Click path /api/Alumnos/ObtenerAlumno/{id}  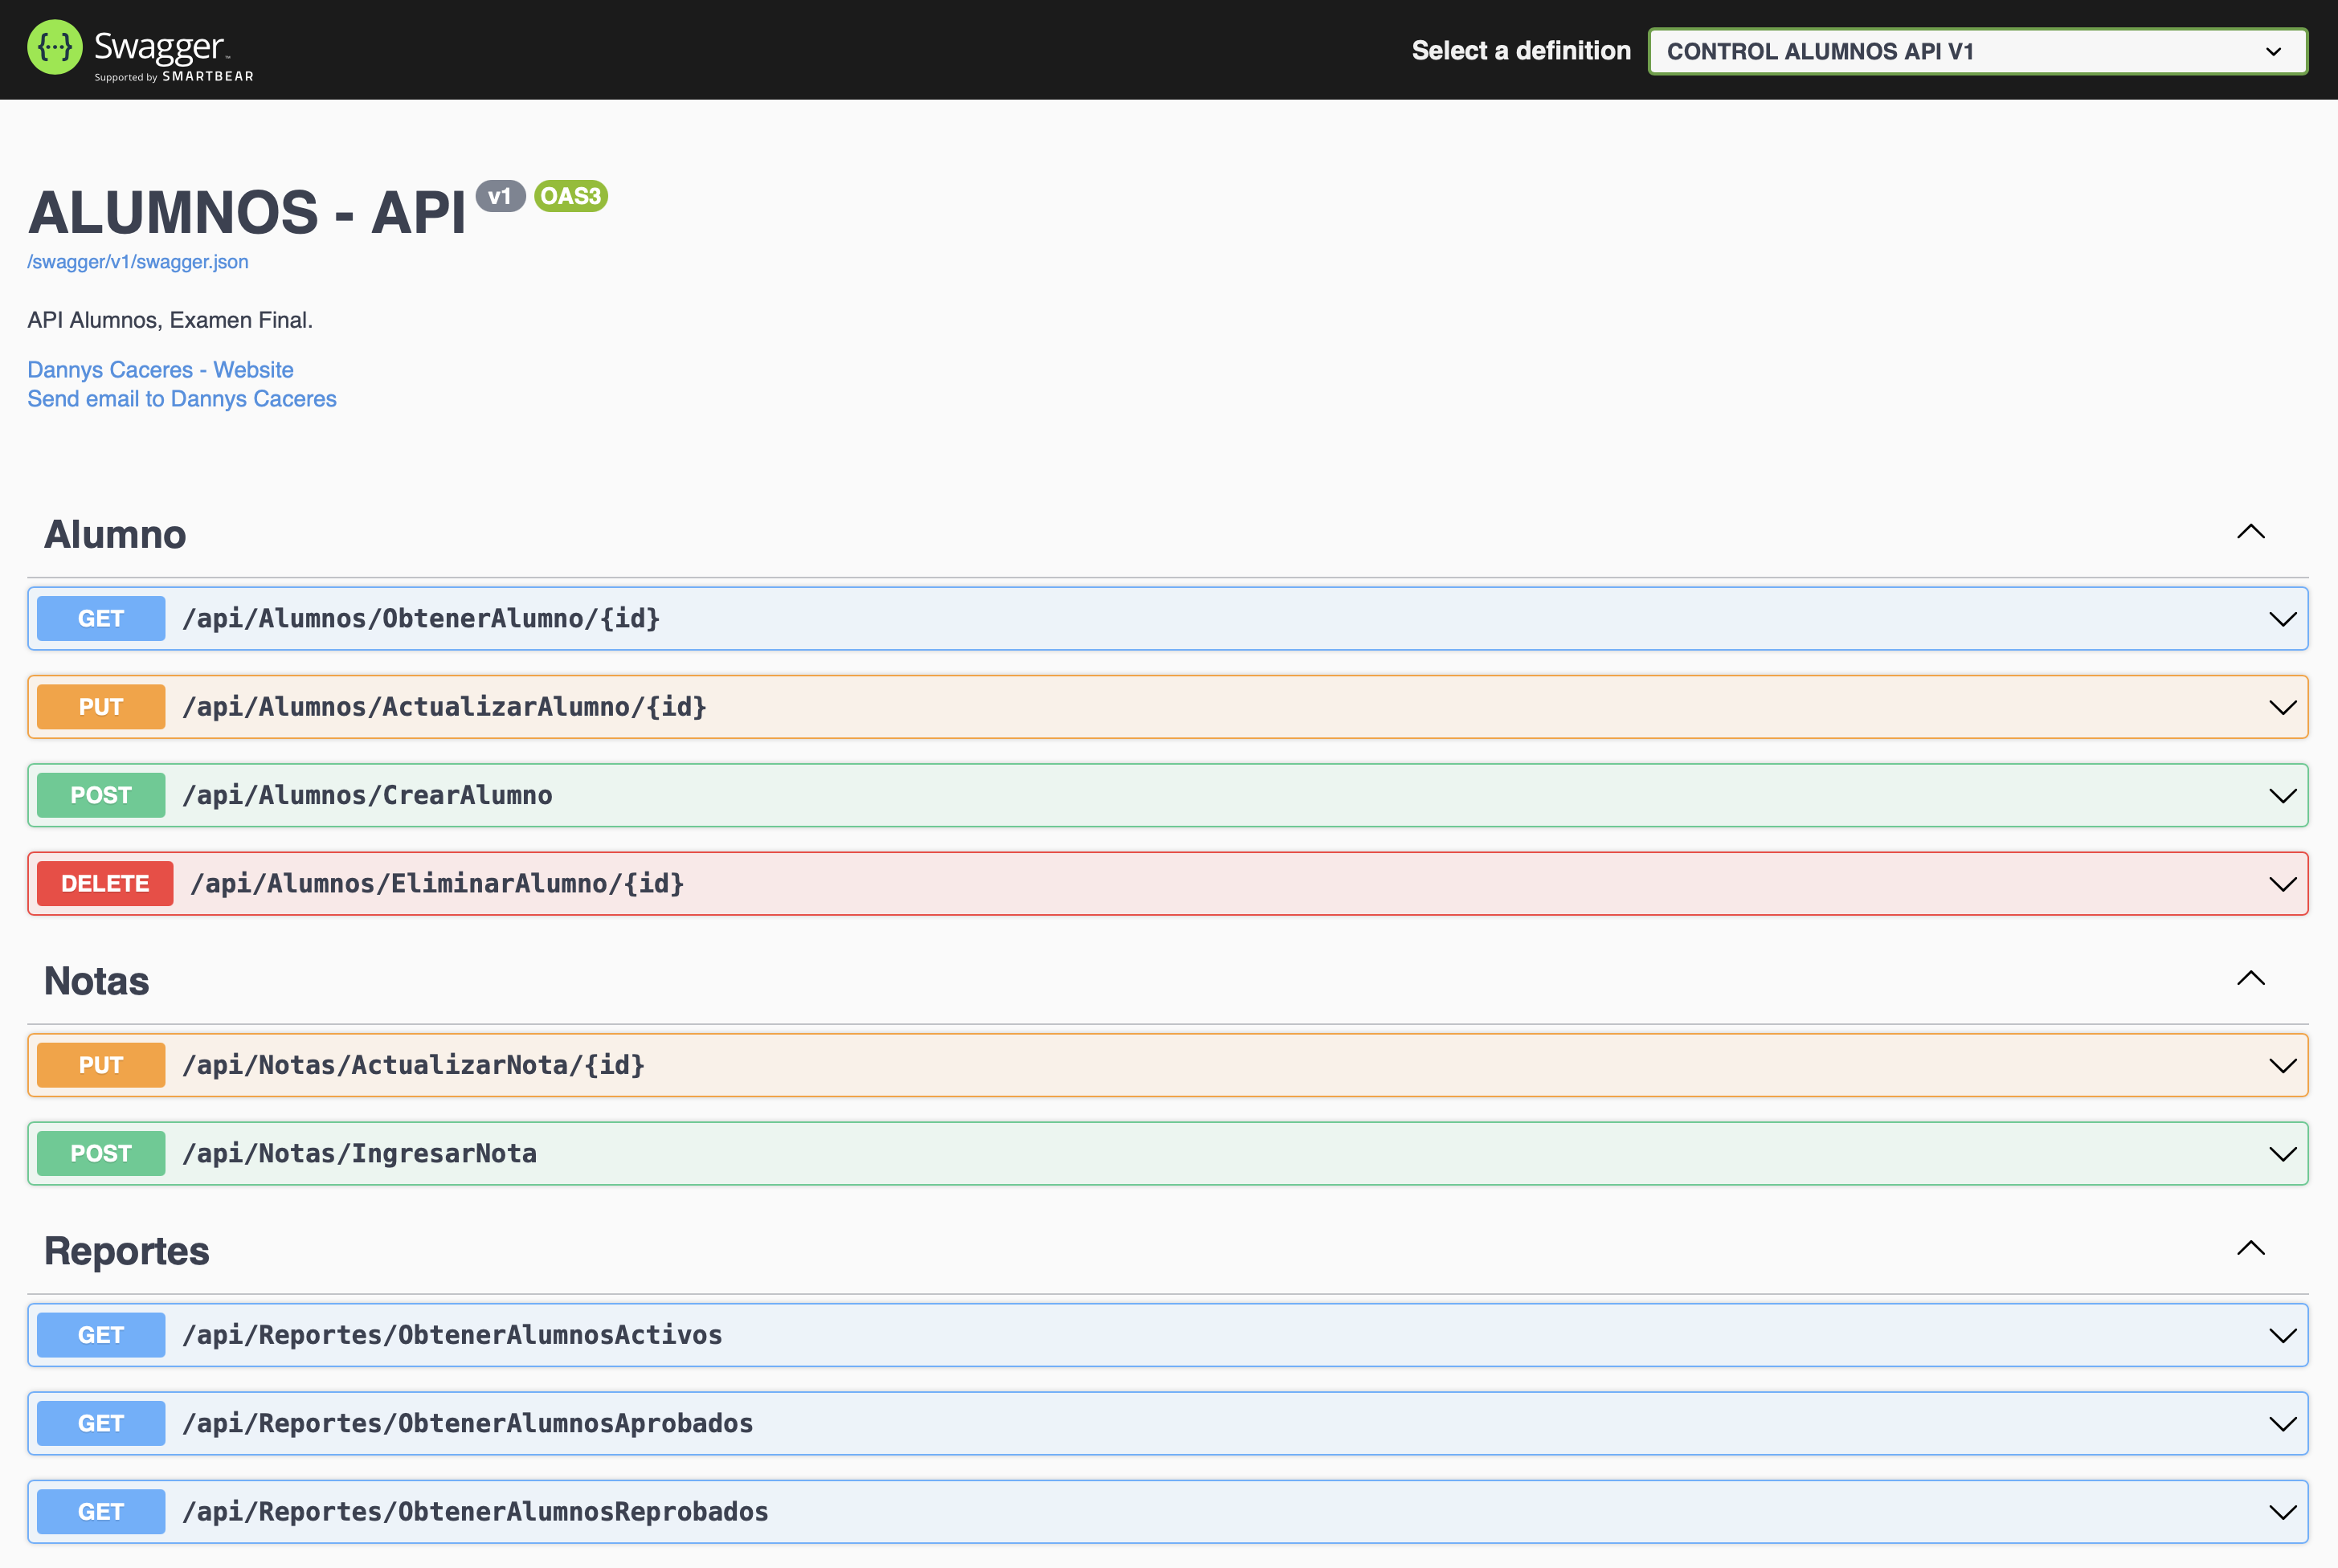(421, 619)
